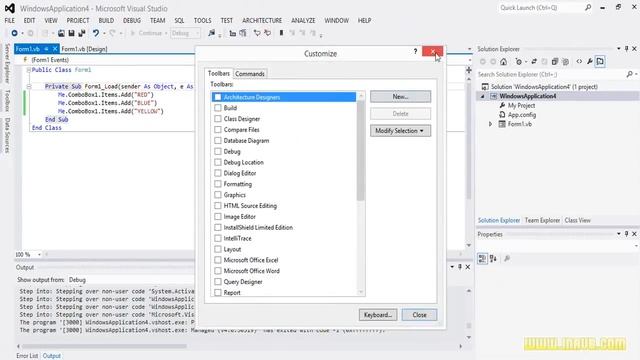Pin the Output panel
The height and width of the screenshot is (360, 640).
click(x=460, y=267)
